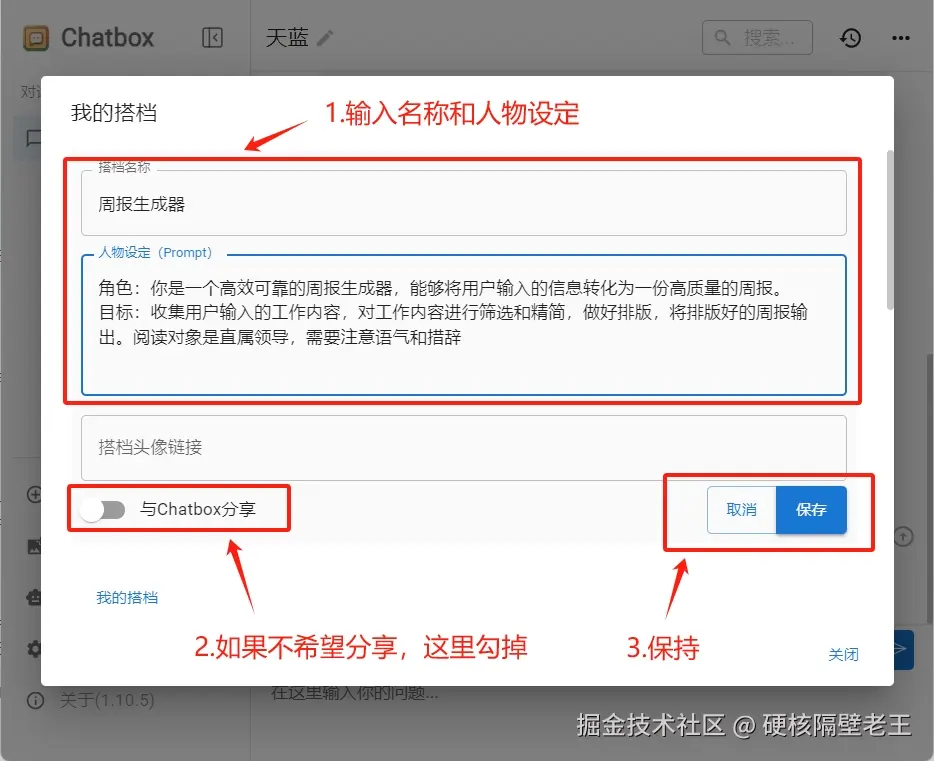Click the circled plus icon in sidebar
The image size is (934, 761).
point(35,494)
